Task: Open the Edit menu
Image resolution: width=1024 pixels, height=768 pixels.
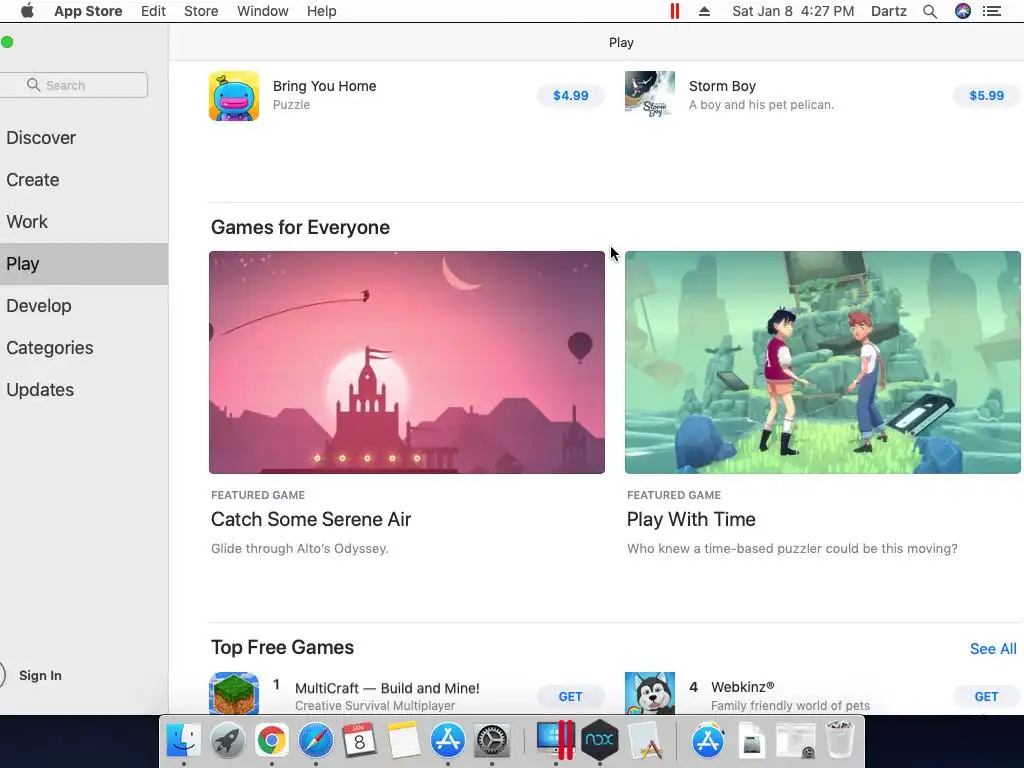Action: point(153,11)
